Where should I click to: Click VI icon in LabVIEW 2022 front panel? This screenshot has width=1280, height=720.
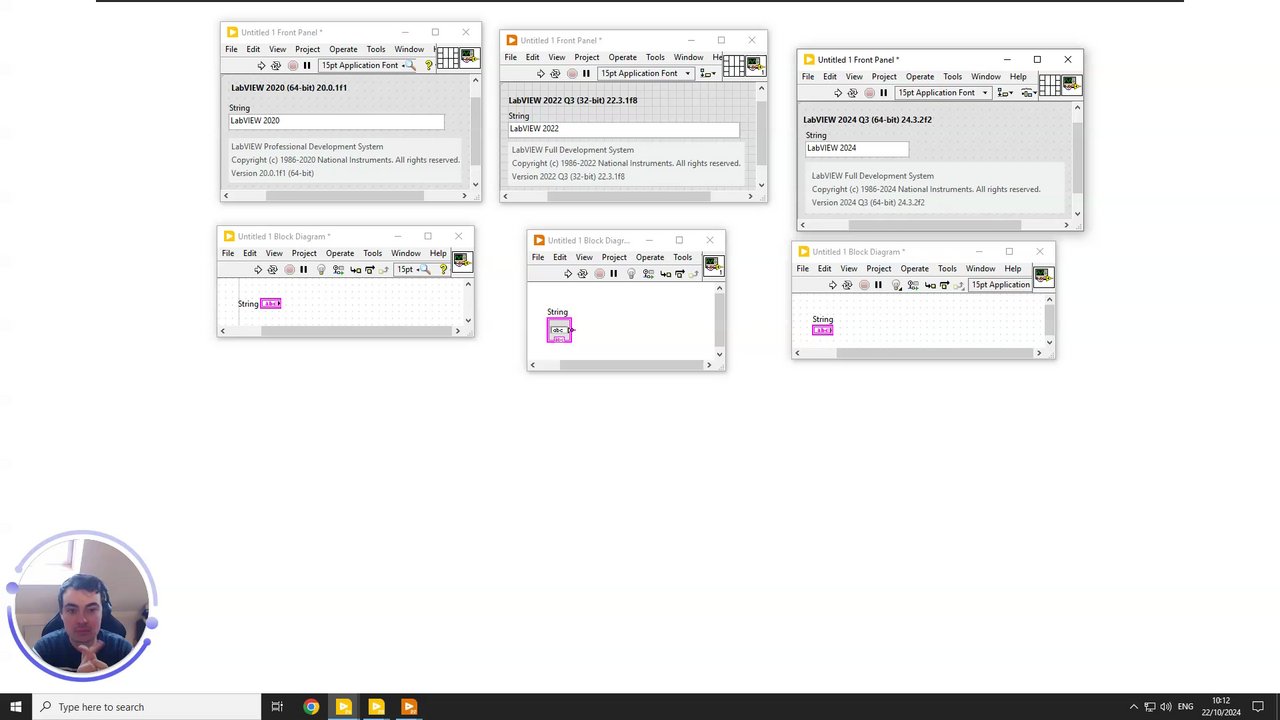[x=755, y=65]
